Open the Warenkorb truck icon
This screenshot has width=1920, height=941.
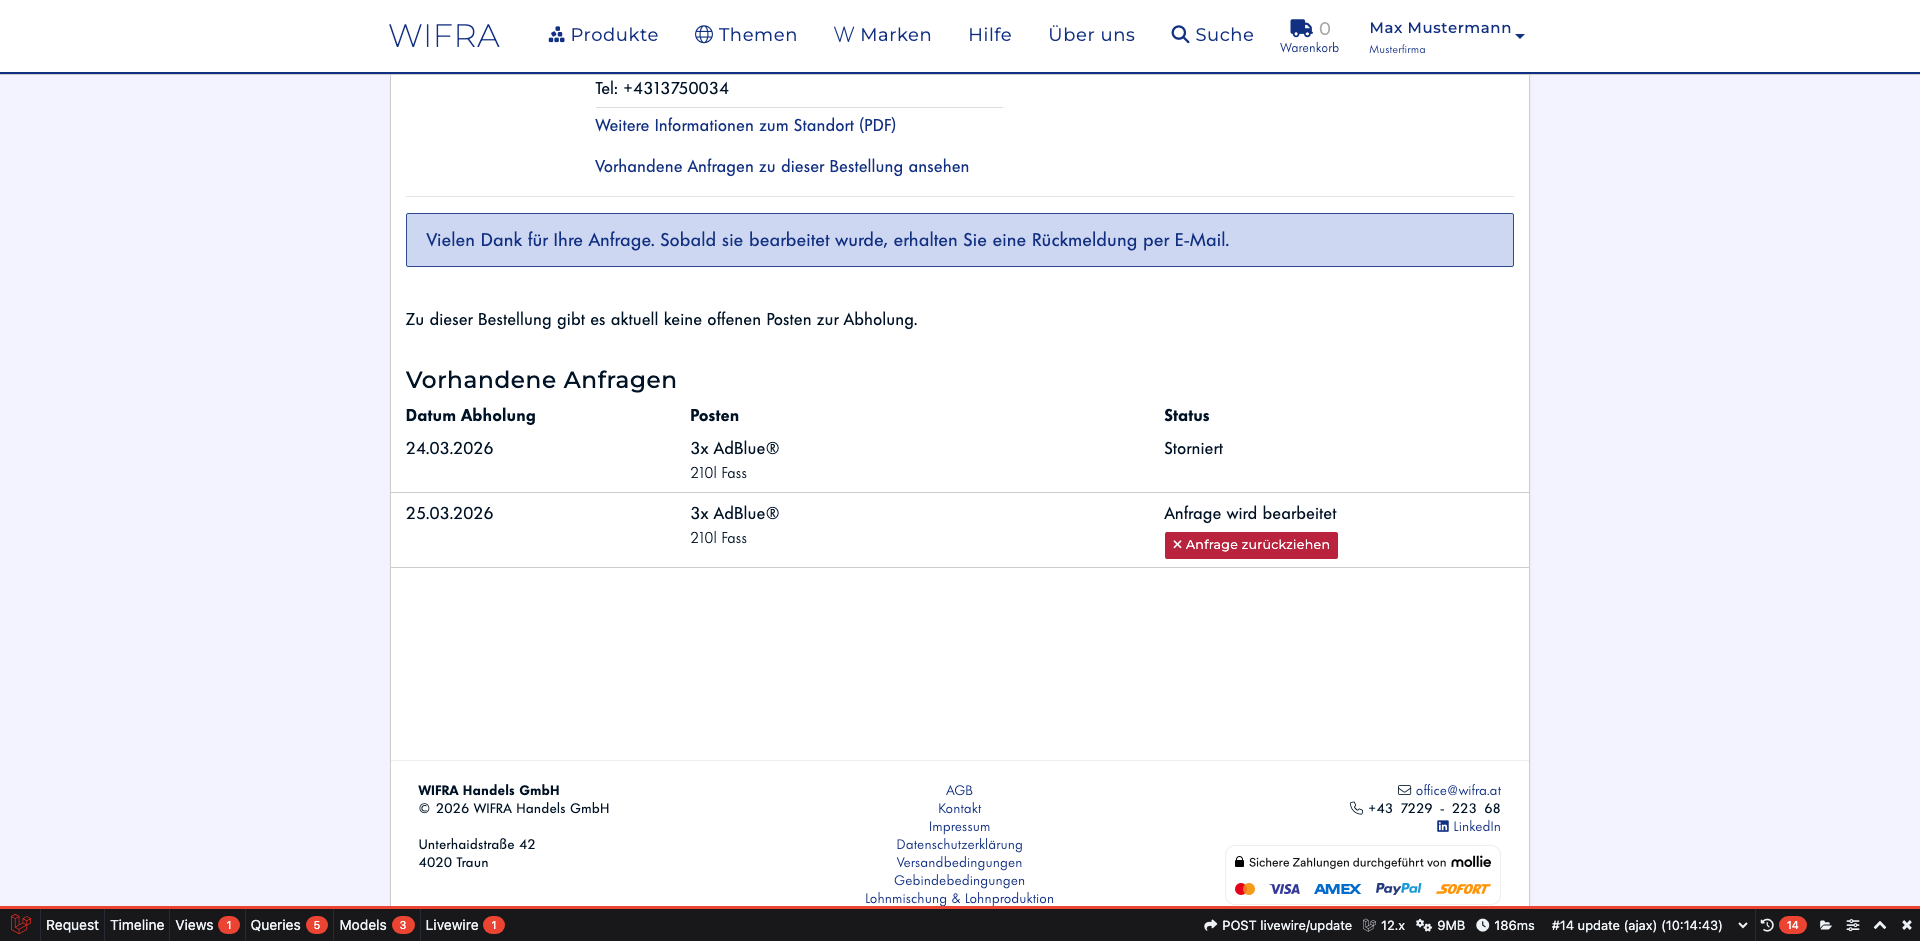click(x=1301, y=28)
